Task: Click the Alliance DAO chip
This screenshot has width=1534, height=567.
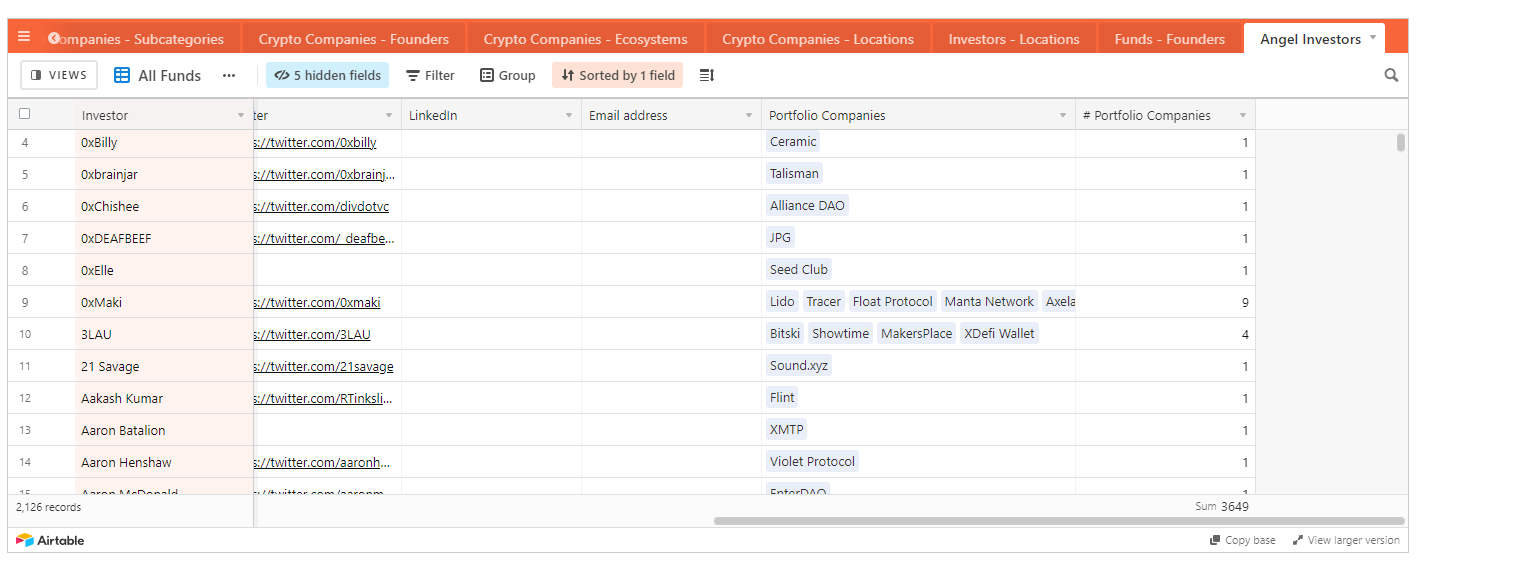Action: [807, 206]
